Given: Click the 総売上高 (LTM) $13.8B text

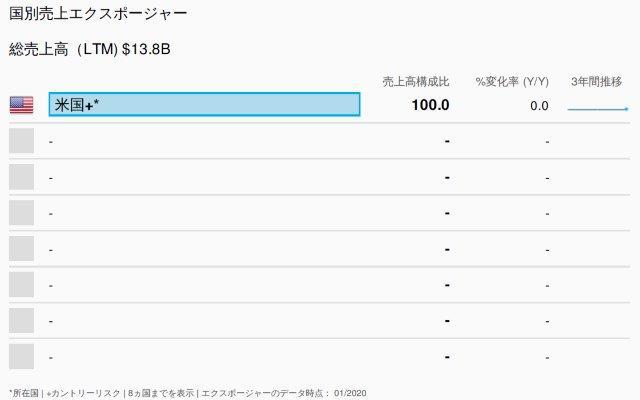Looking at the screenshot, I should click(x=89, y=49).
